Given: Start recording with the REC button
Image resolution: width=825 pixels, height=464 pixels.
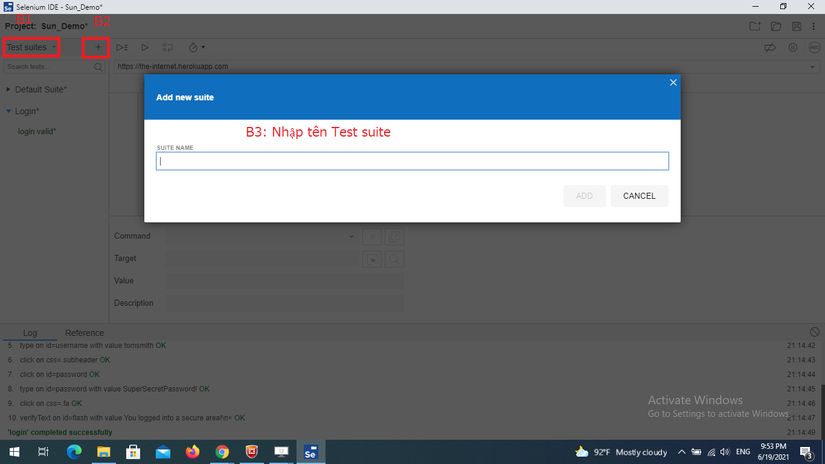Looking at the screenshot, I should point(814,47).
